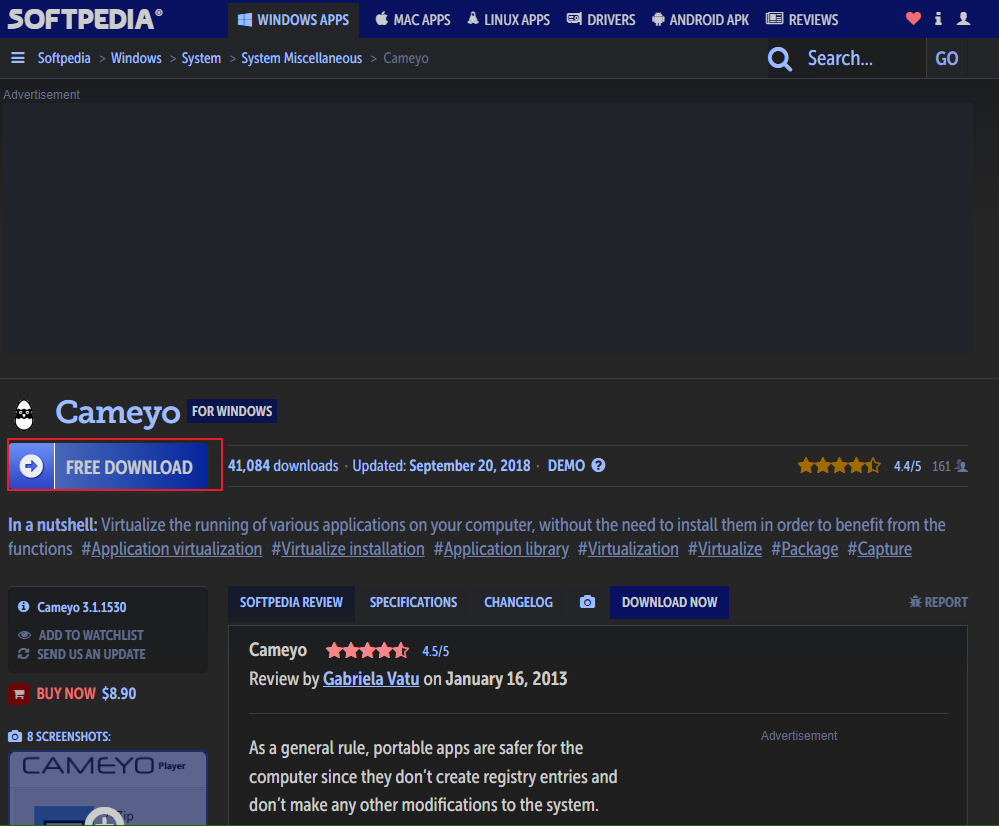Open author Gabriela Vatu link

pos(371,679)
